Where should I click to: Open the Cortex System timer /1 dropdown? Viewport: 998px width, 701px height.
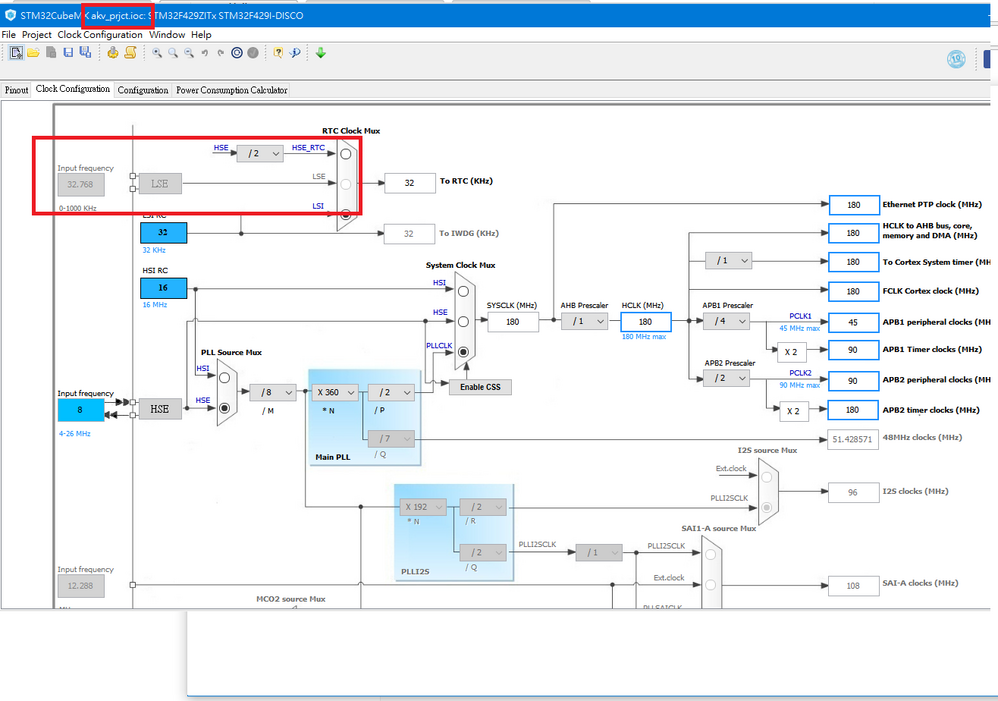[728, 260]
